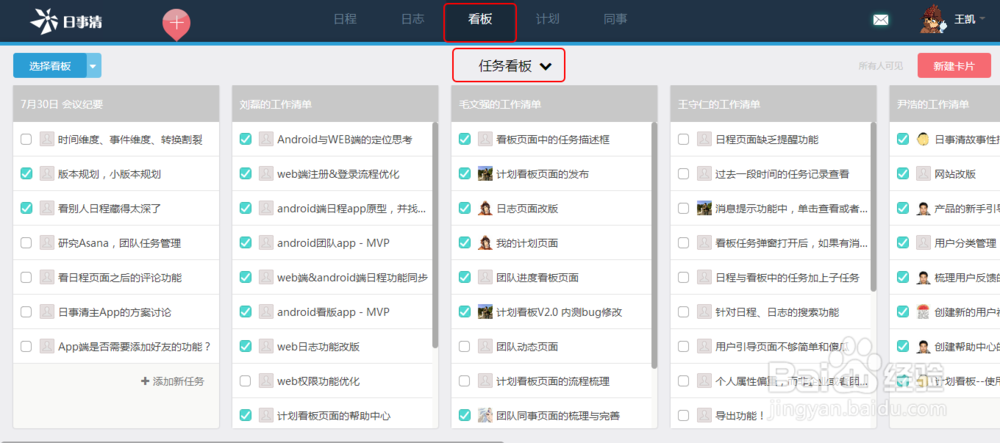The height and width of the screenshot is (443, 1000).
Task: Check the 过去一段时间的任务记录查看 task
Action: (x=684, y=173)
